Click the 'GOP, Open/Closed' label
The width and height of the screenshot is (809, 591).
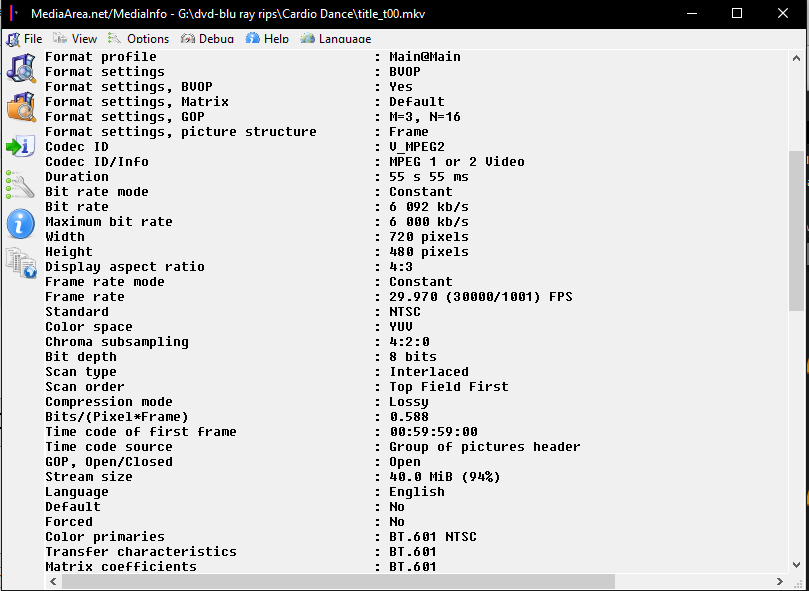(x=109, y=461)
